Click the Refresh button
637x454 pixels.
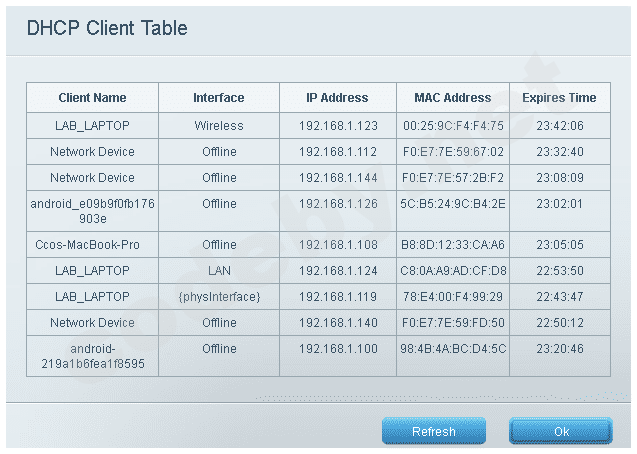click(434, 431)
